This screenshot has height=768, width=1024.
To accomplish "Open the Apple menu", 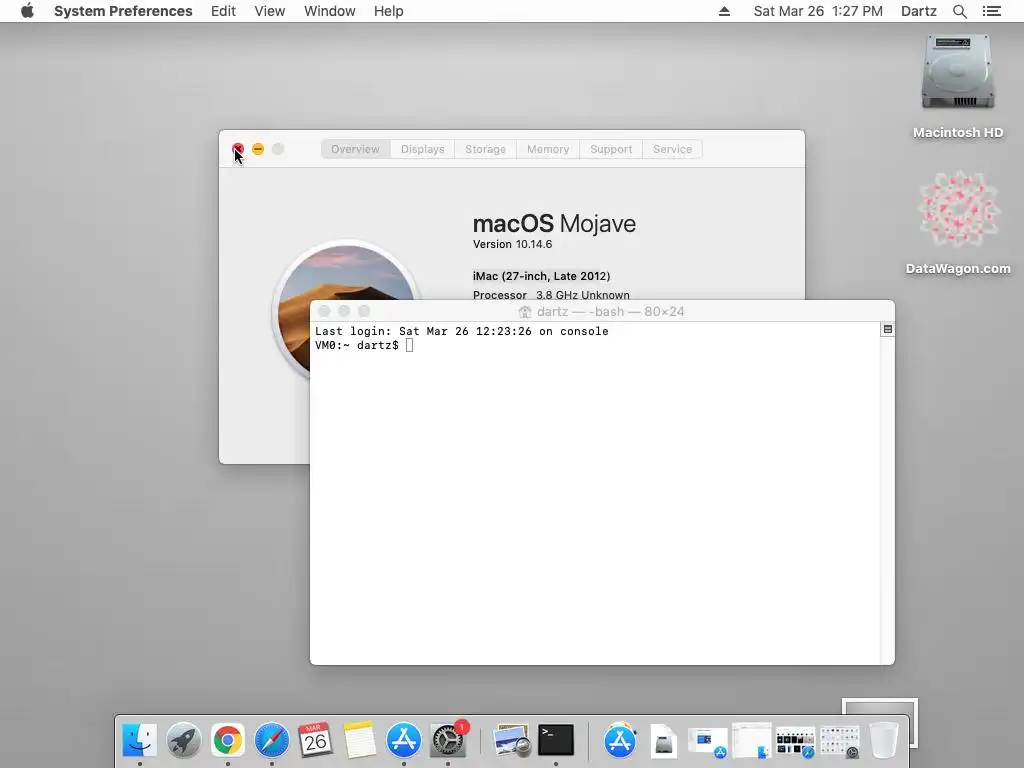I will point(27,11).
